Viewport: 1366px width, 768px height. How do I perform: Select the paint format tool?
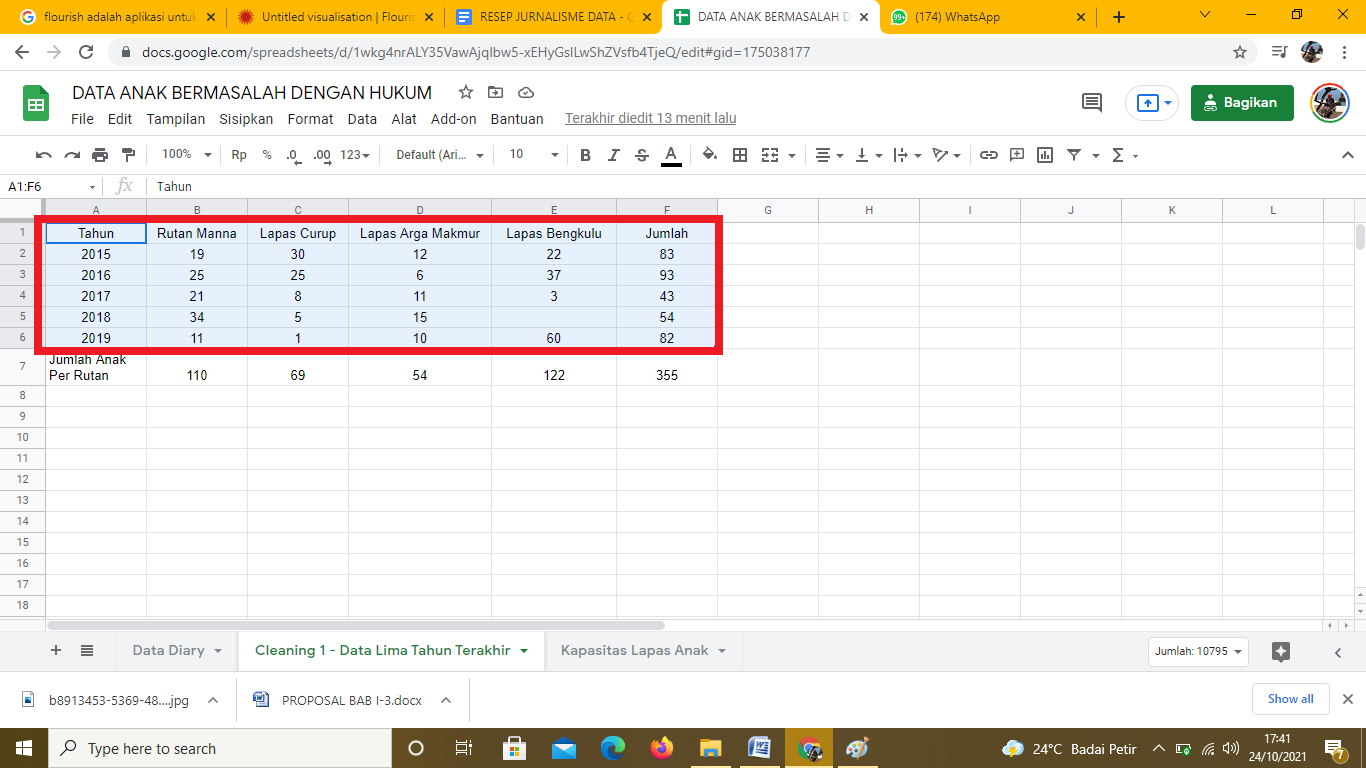click(x=128, y=155)
